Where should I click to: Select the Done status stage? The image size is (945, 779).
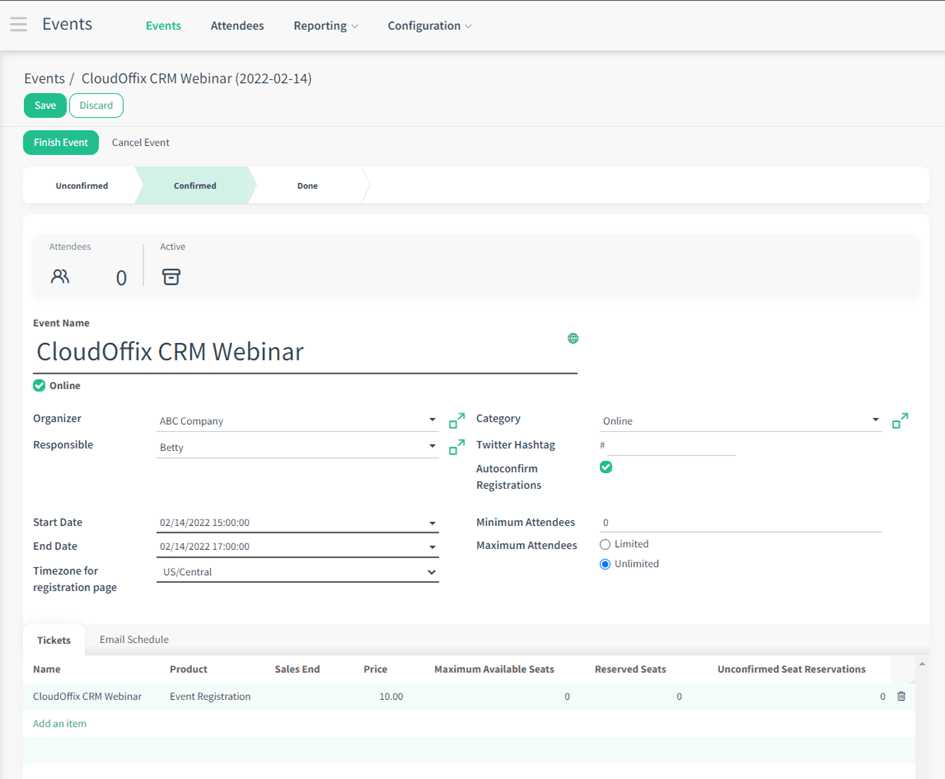[x=307, y=186]
